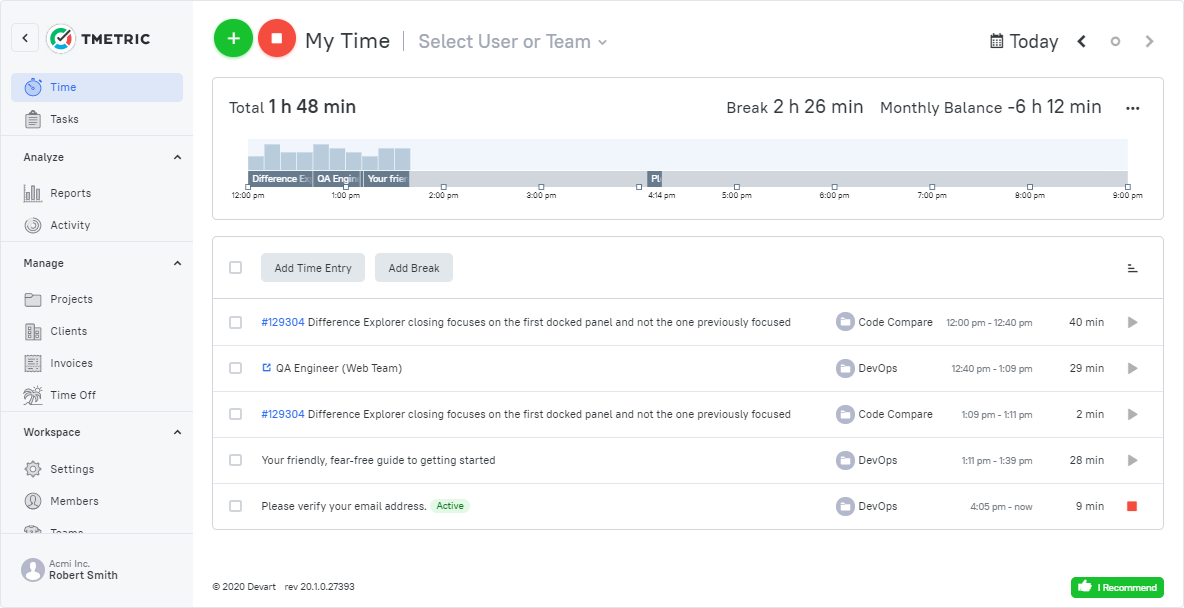Screen dimensions: 1184x608
Task: Check the select-all checkbox above the entries
Action: pos(235,267)
